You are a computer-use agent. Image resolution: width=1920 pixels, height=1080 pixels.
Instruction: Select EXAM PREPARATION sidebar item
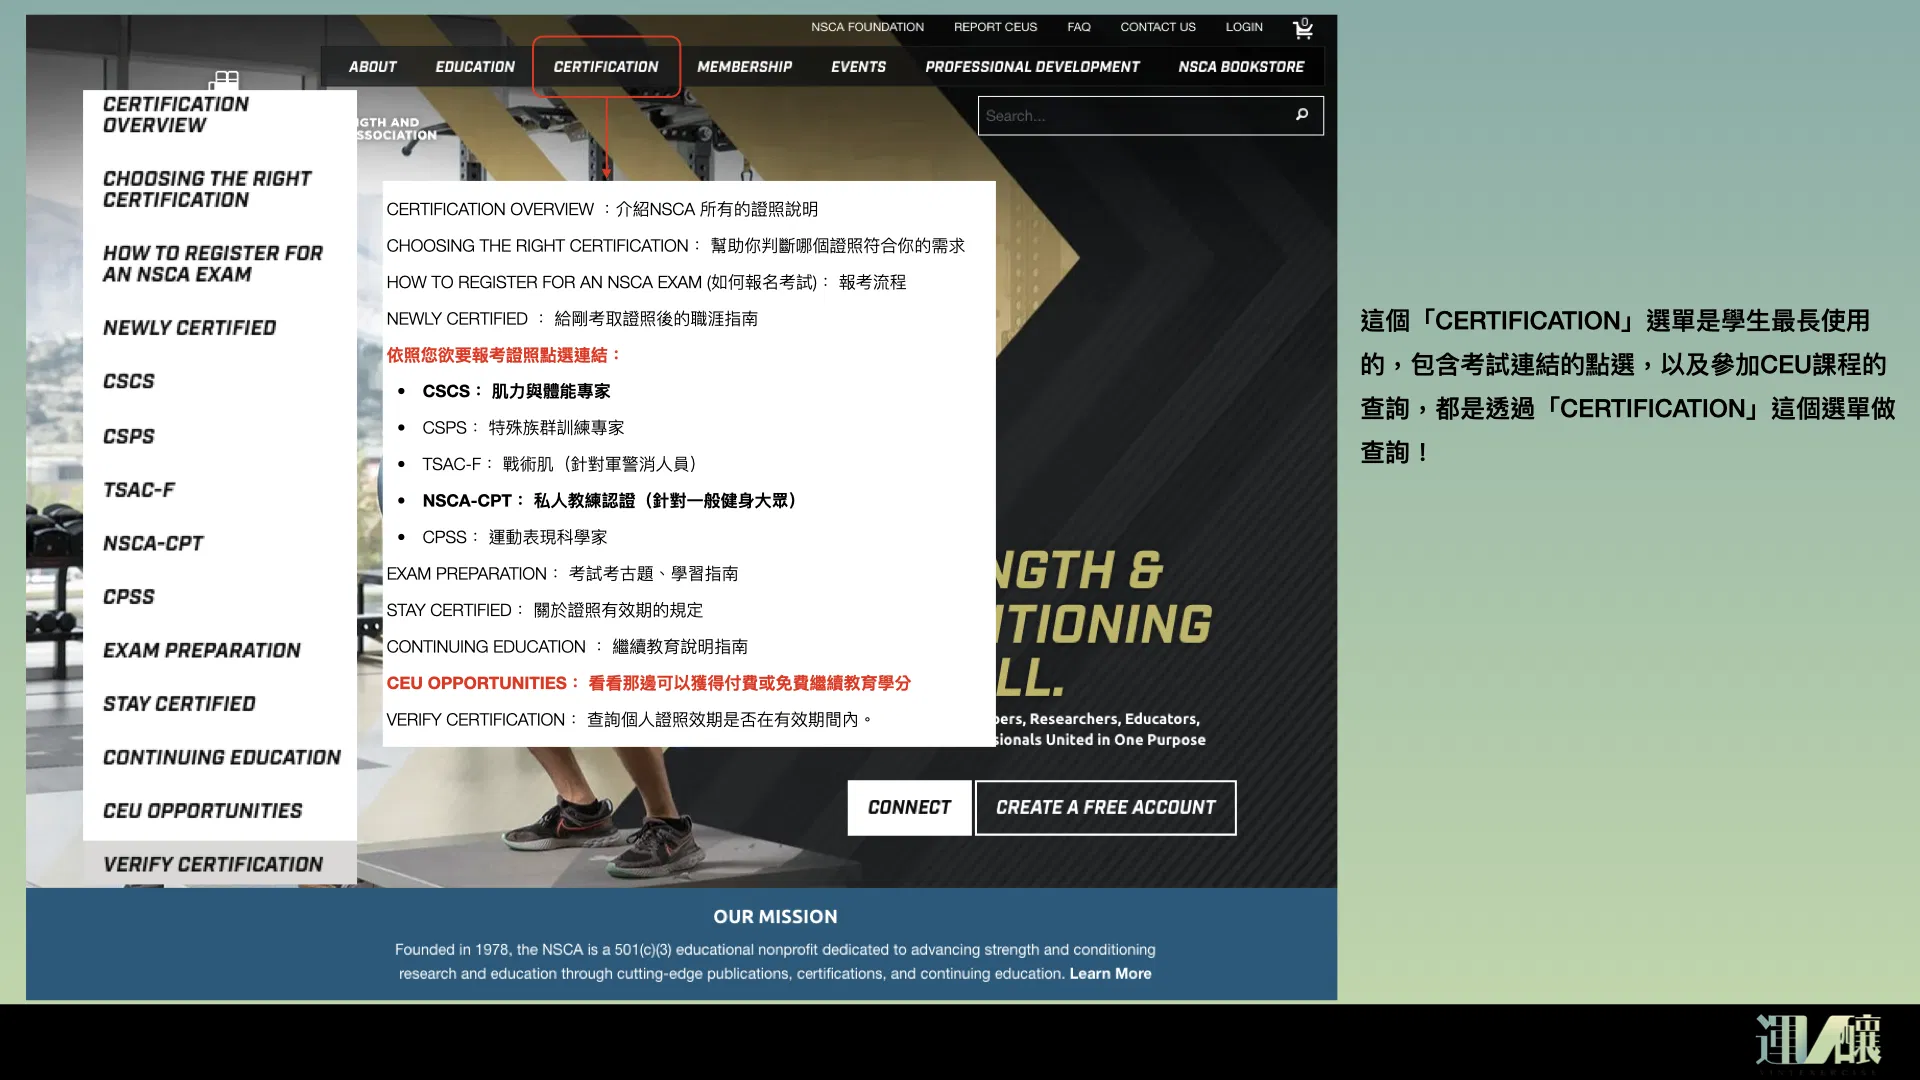coord(202,651)
